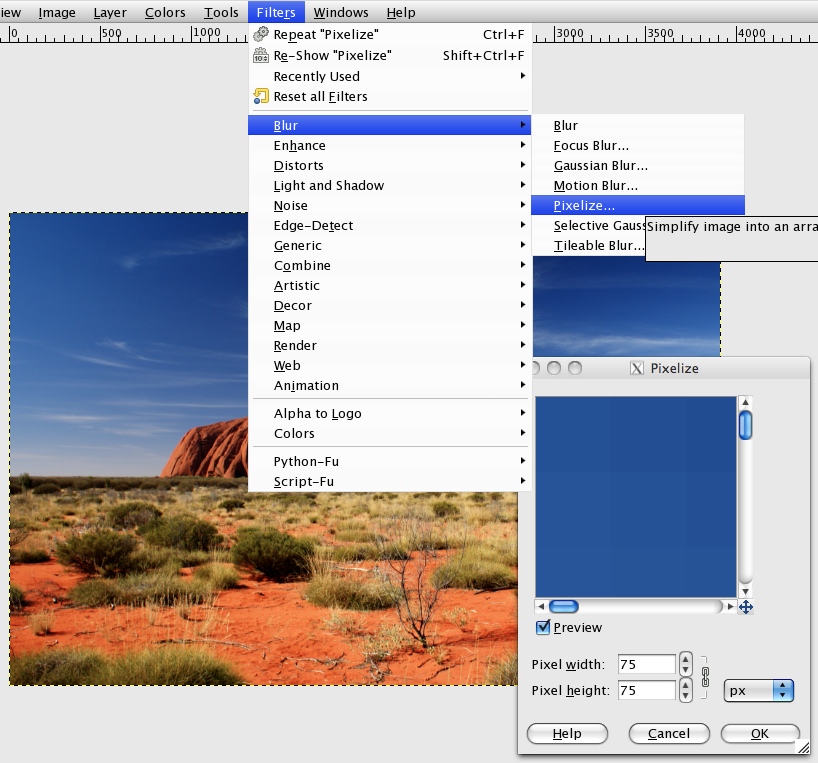Click the Pixel height input field
Screen dimensions: 818x763
[x=646, y=690]
